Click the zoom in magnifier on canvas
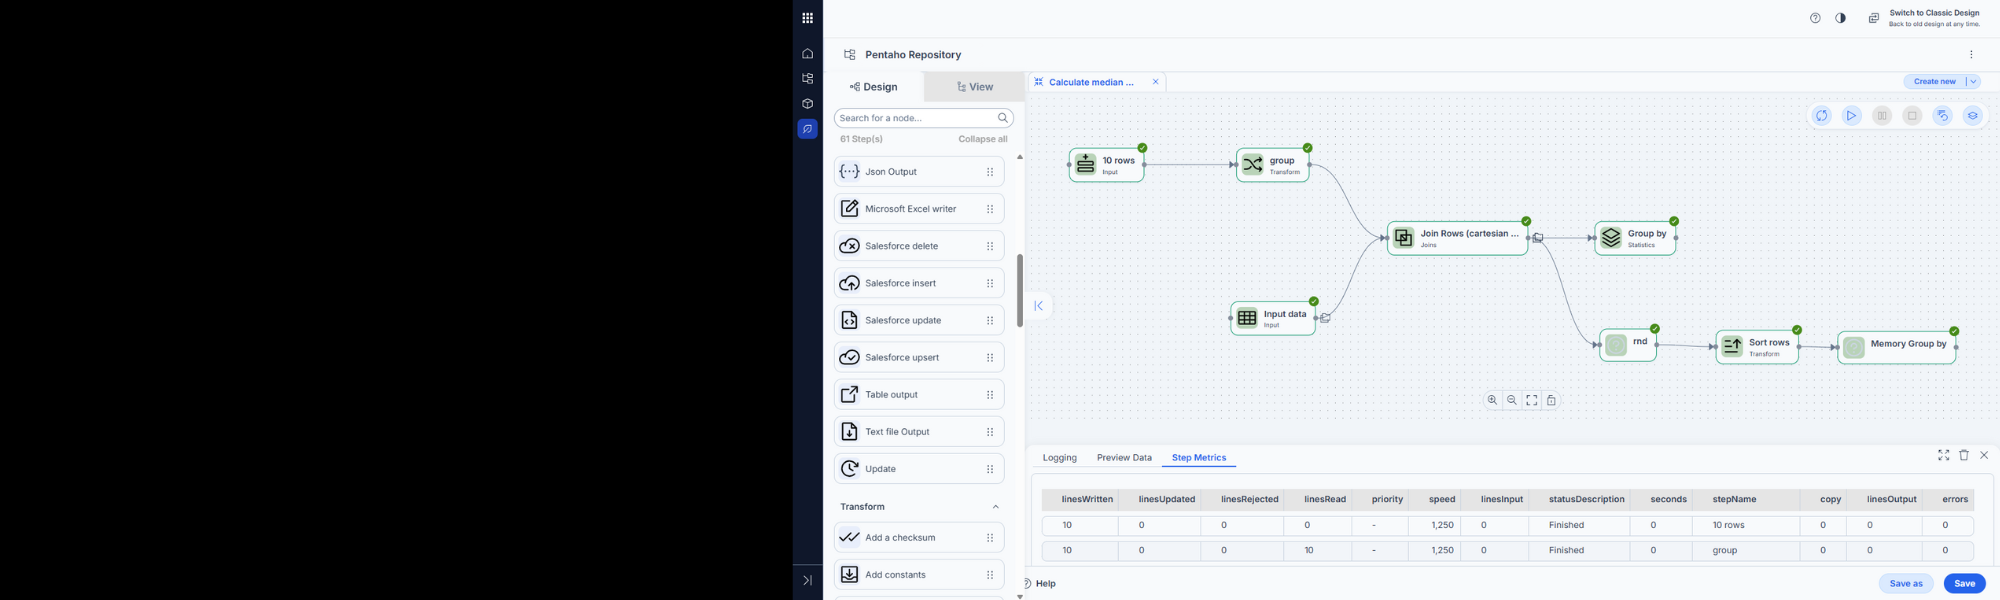The image size is (2000, 600). (x=1492, y=400)
